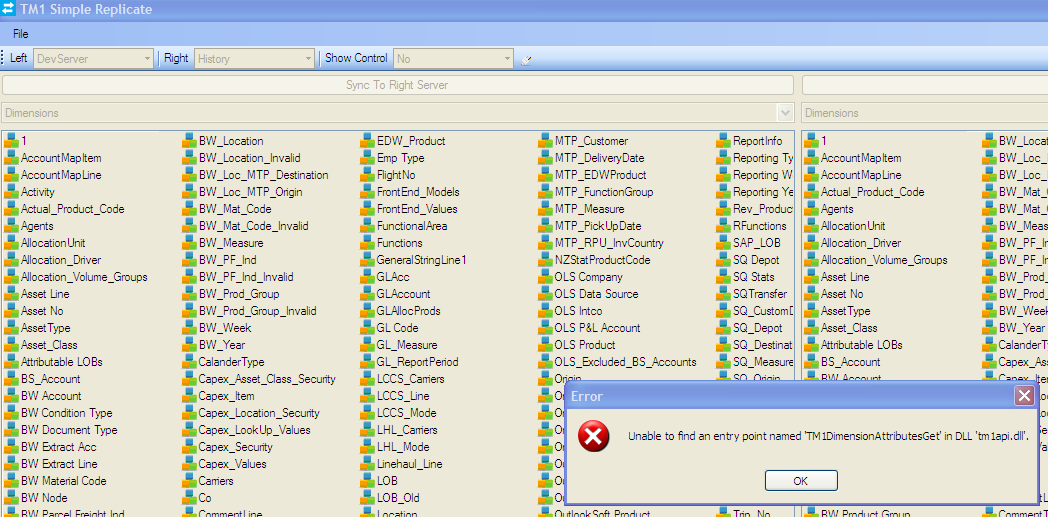This screenshot has height=517, width=1048.
Task: Click the red error icon in dialog
Action: pyautogui.click(x=594, y=436)
